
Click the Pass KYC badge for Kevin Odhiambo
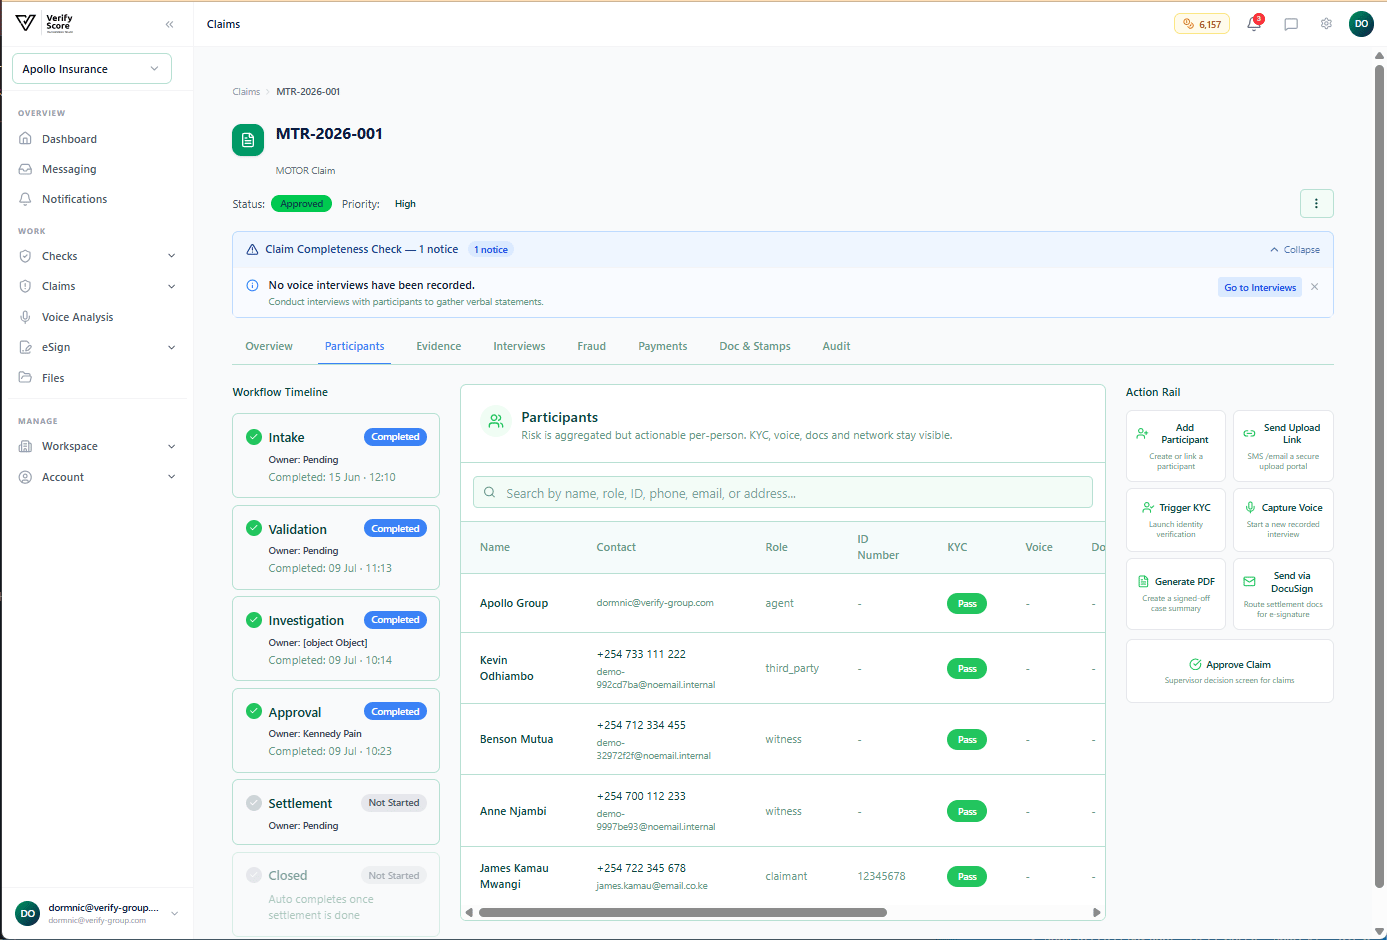[x=967, y=669]
